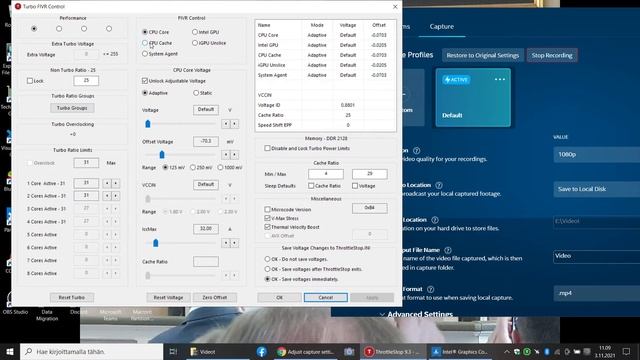Click Restore to Original Settings
640x360 pixels.
pos(482,55)
